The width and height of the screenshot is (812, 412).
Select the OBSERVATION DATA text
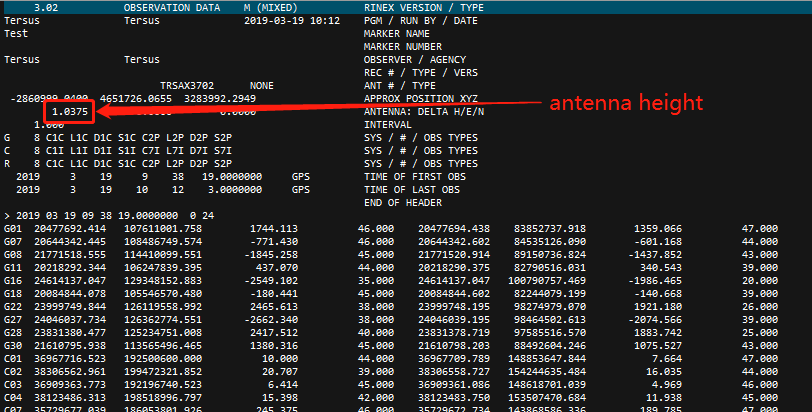tap(172, 8)
